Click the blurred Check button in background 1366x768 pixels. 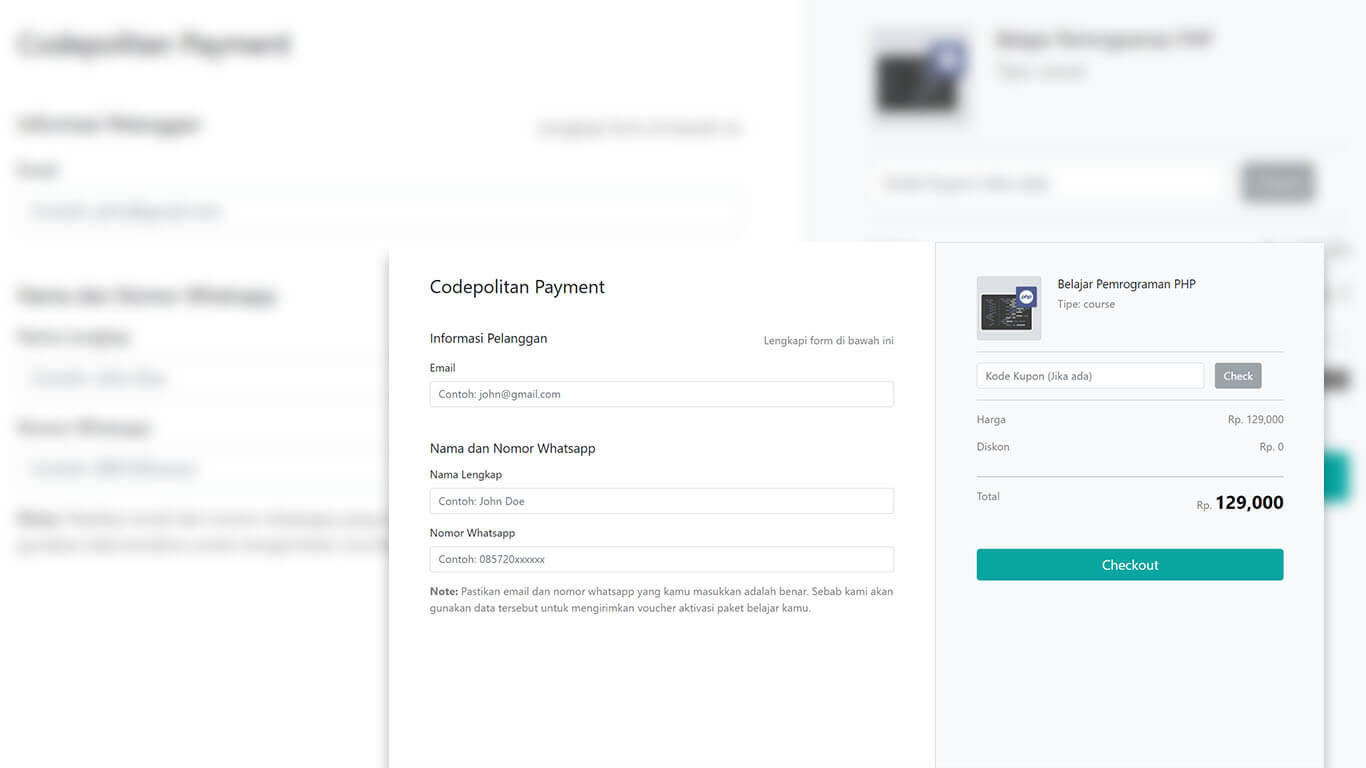pyautogui.click(x=1277, y=183)
